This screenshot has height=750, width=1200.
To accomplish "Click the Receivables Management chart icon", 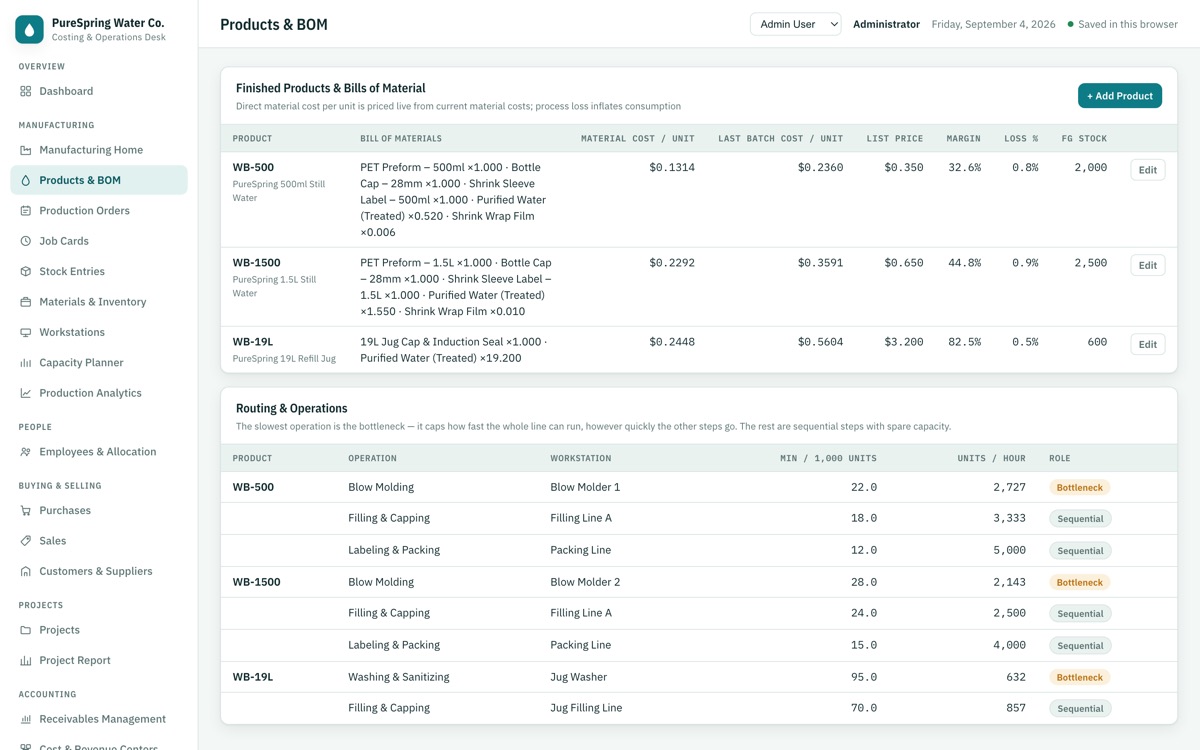I will pos(26,719).
